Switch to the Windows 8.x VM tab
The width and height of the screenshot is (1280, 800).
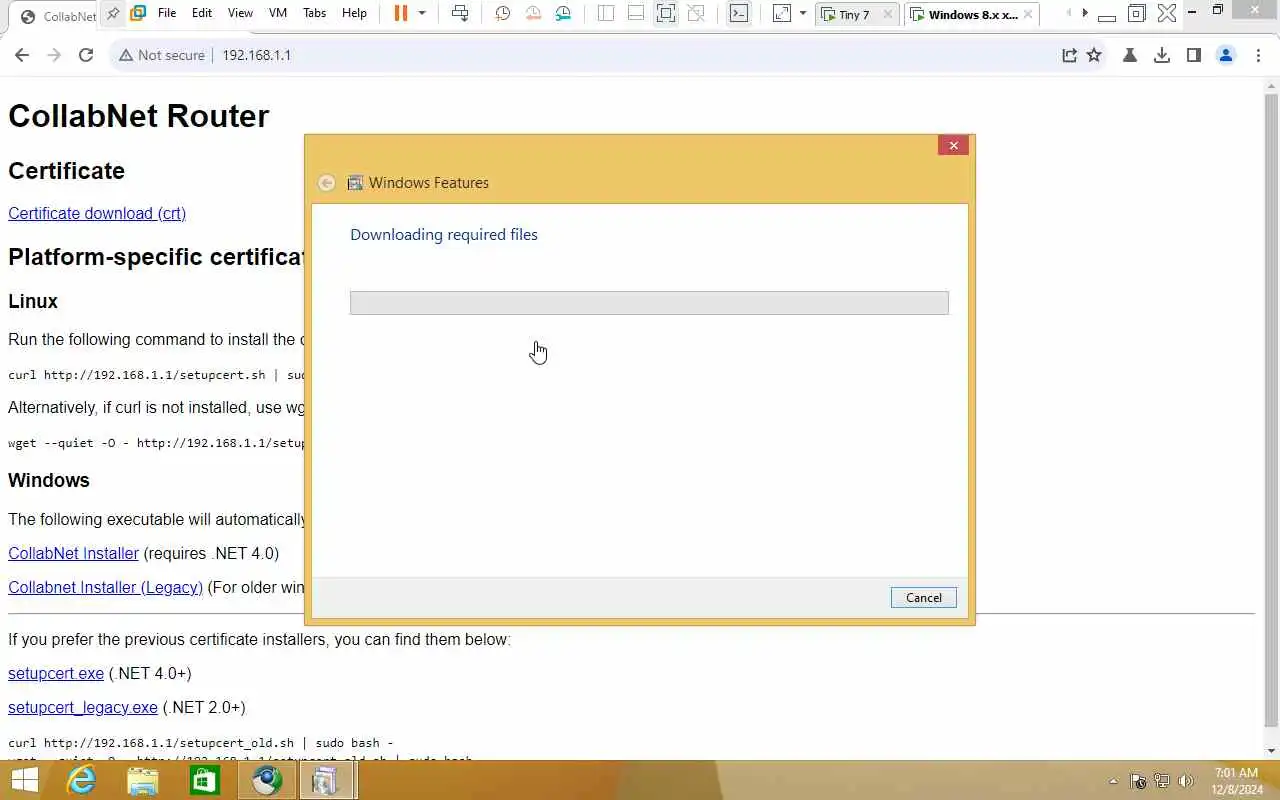tap(973, 15)
